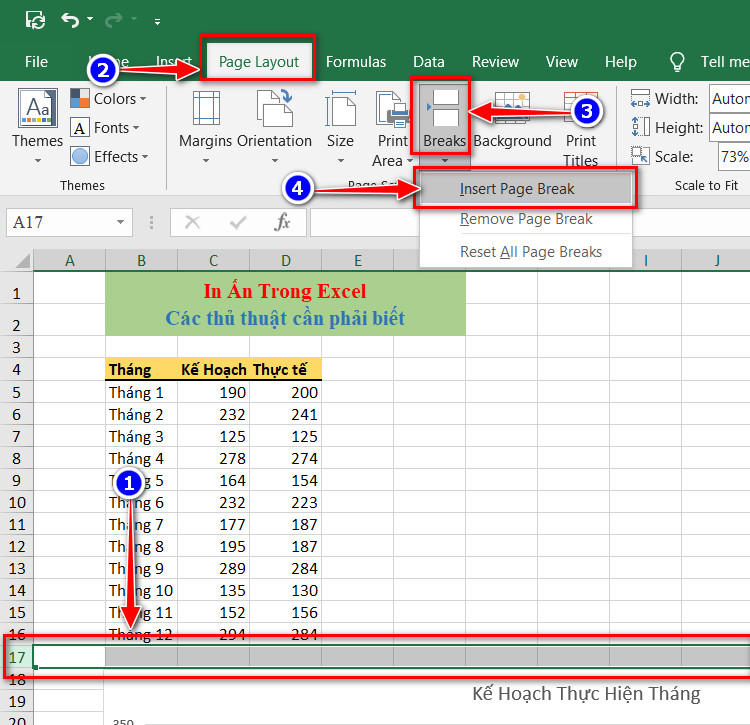The height and width of the screenshot is (725, 750).
Task: Select column A header
Action: pos(70,261)
